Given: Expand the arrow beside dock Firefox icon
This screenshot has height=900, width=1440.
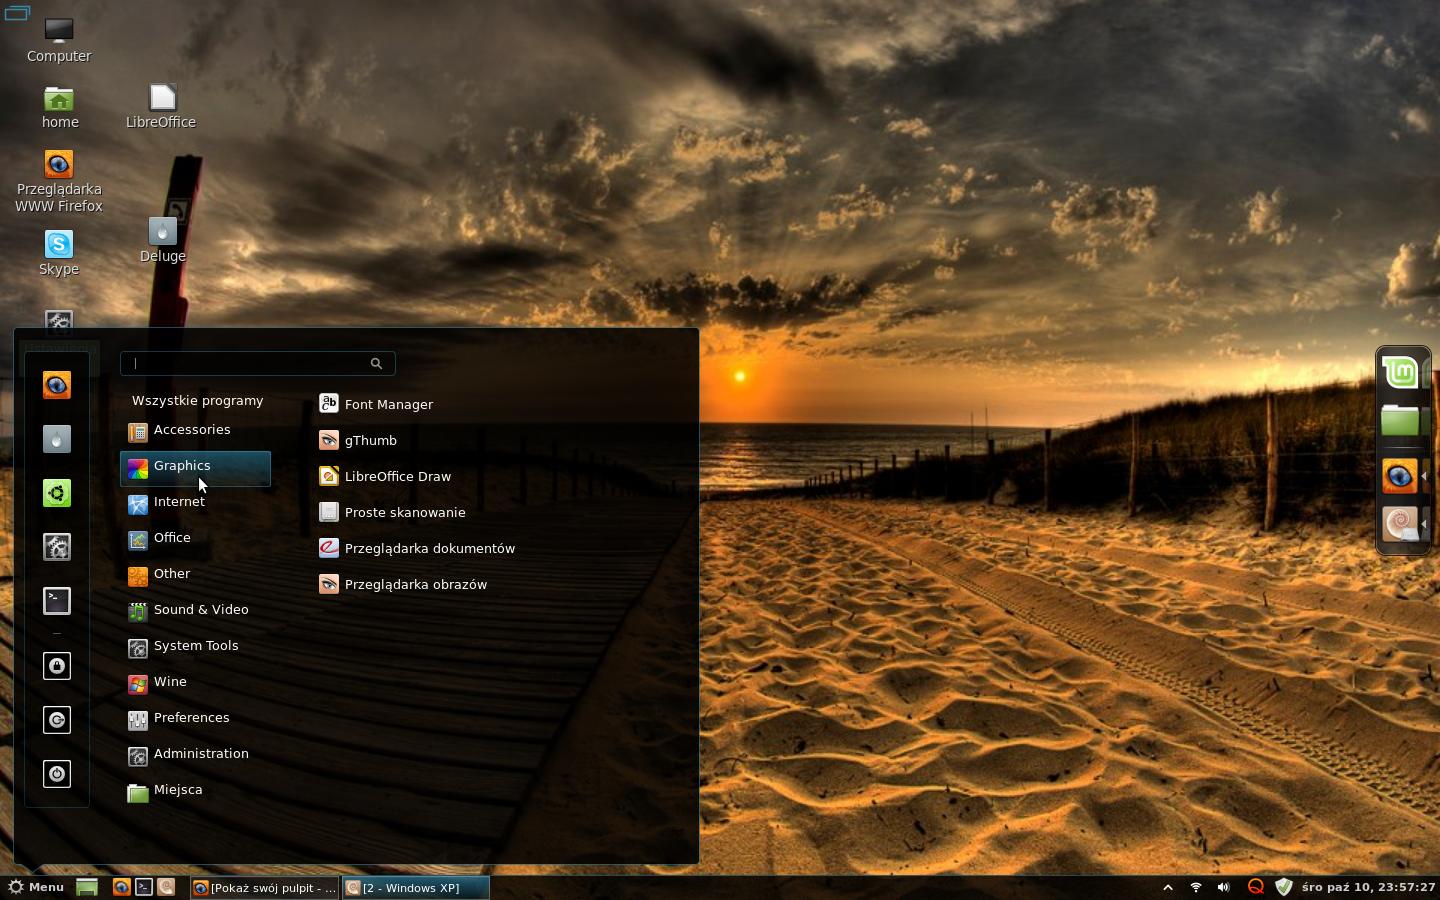Looking at the screenshot, I should [x=1424, y=476].
